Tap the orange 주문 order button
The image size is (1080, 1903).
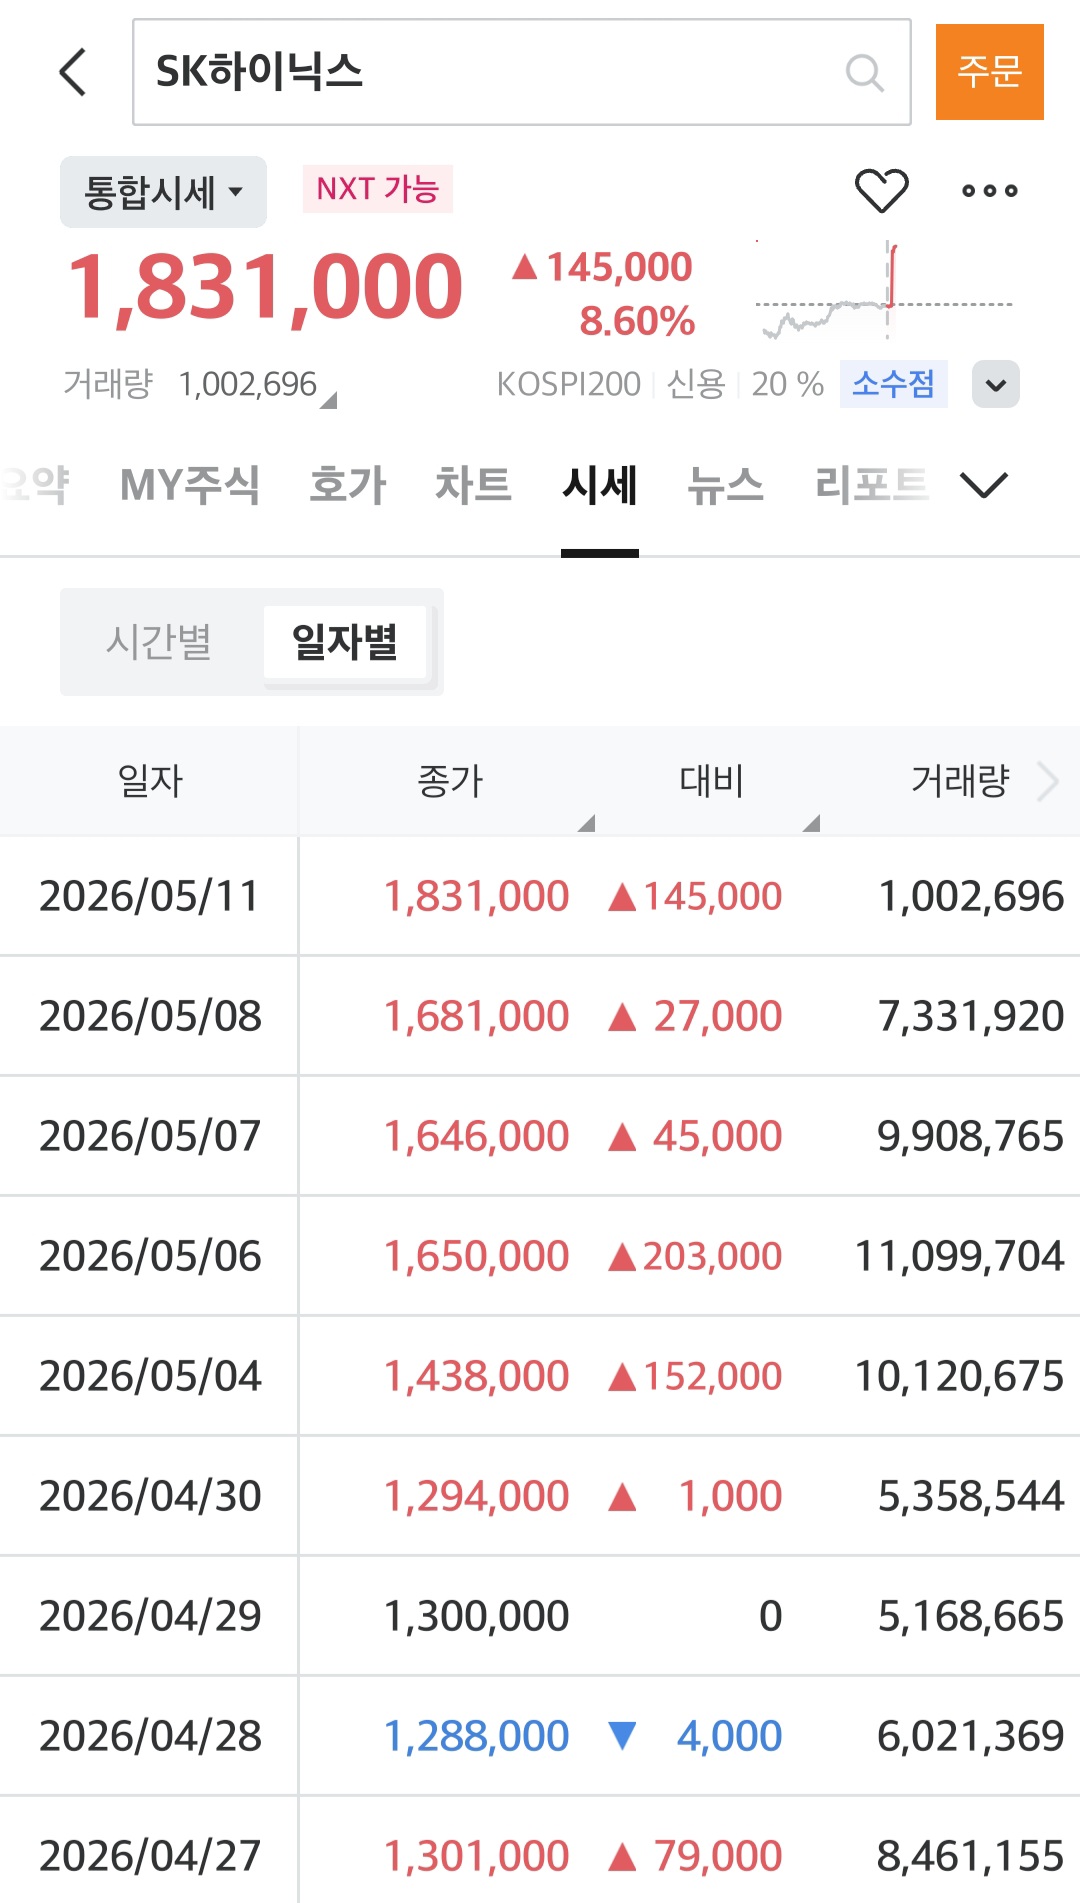point(989,72)
